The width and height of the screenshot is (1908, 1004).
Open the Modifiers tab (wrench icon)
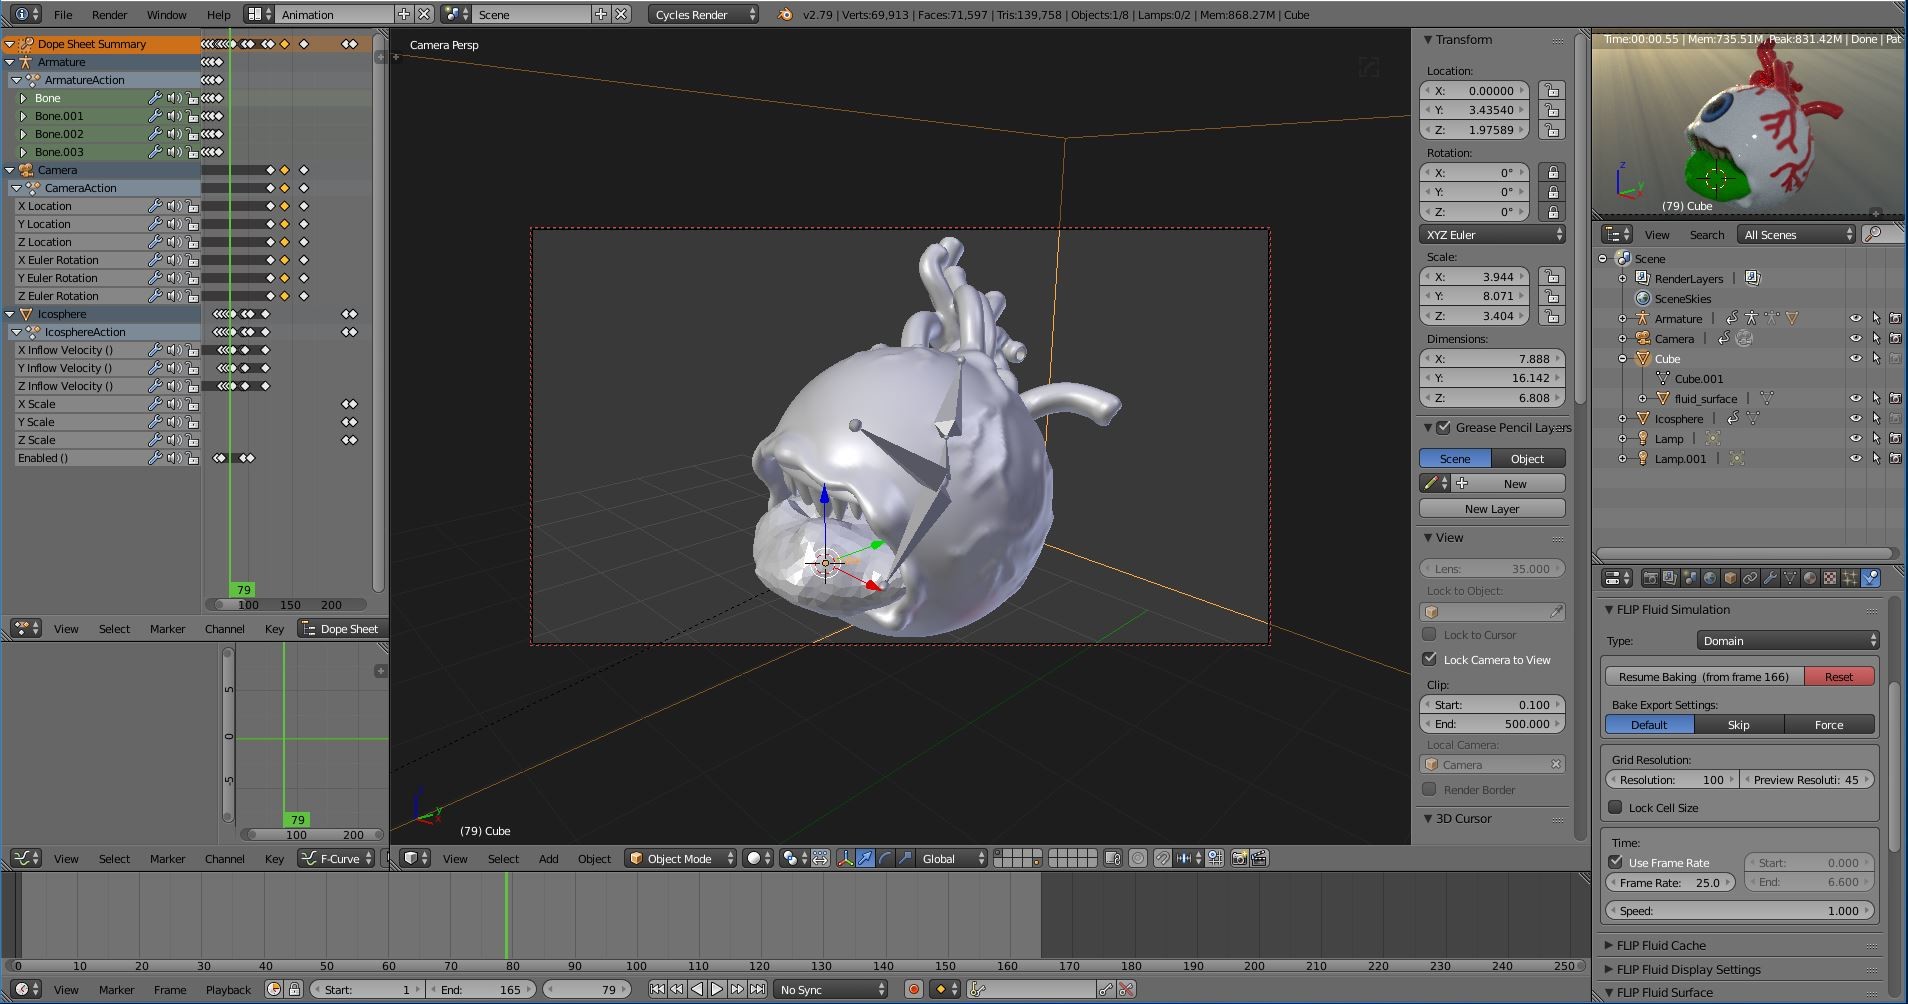tap(1770, 578)
